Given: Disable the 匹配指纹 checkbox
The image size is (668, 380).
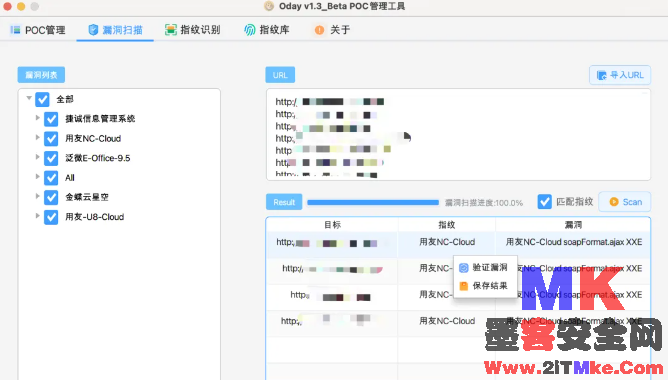Looking at the screenshot, I should [x=544, y=202].
